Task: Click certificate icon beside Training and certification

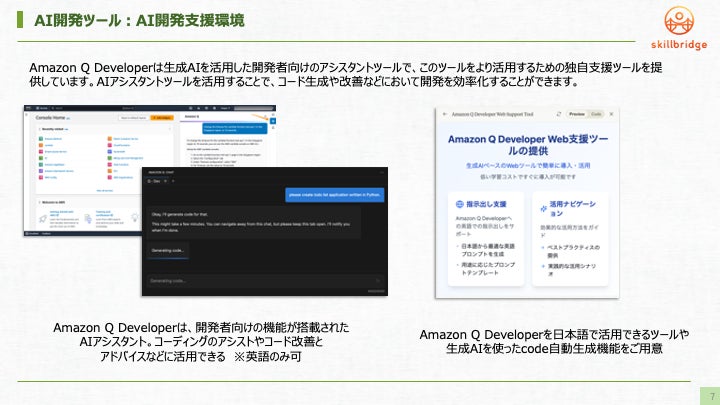Action: click(x=88, y=219)
